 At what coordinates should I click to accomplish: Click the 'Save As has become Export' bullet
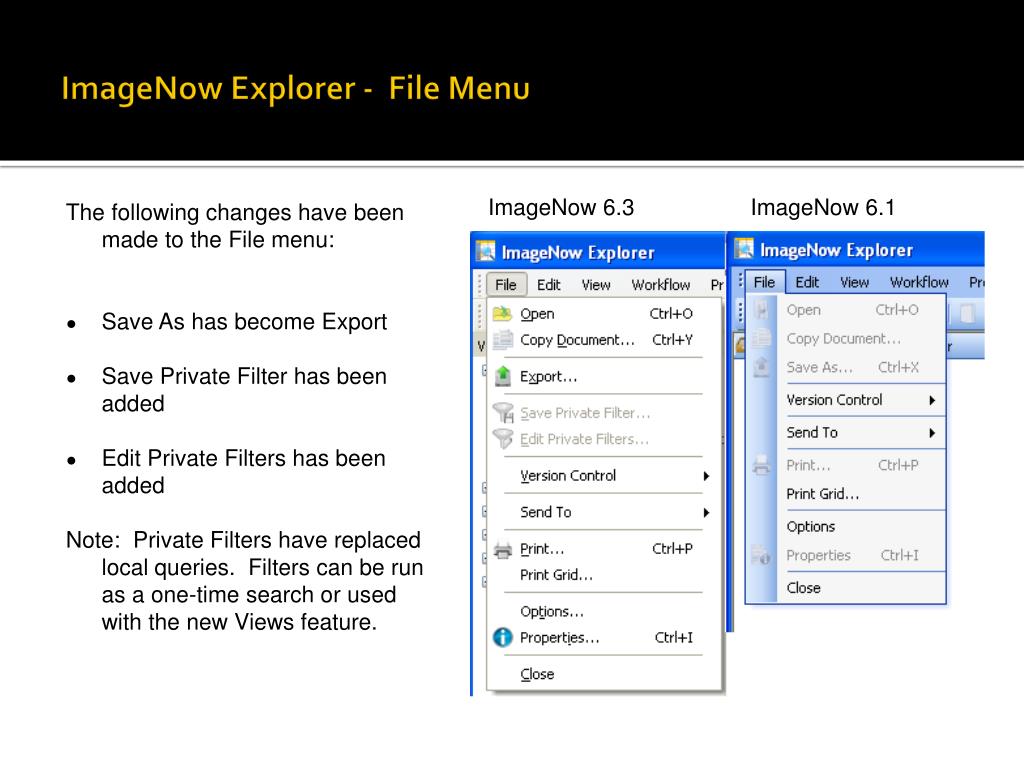[x=244, y=322]
